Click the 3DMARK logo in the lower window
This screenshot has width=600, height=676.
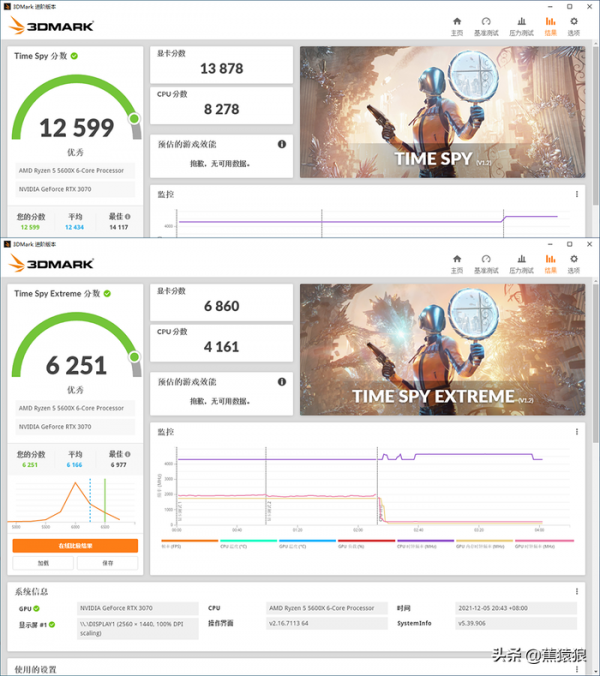click(52, 264)
